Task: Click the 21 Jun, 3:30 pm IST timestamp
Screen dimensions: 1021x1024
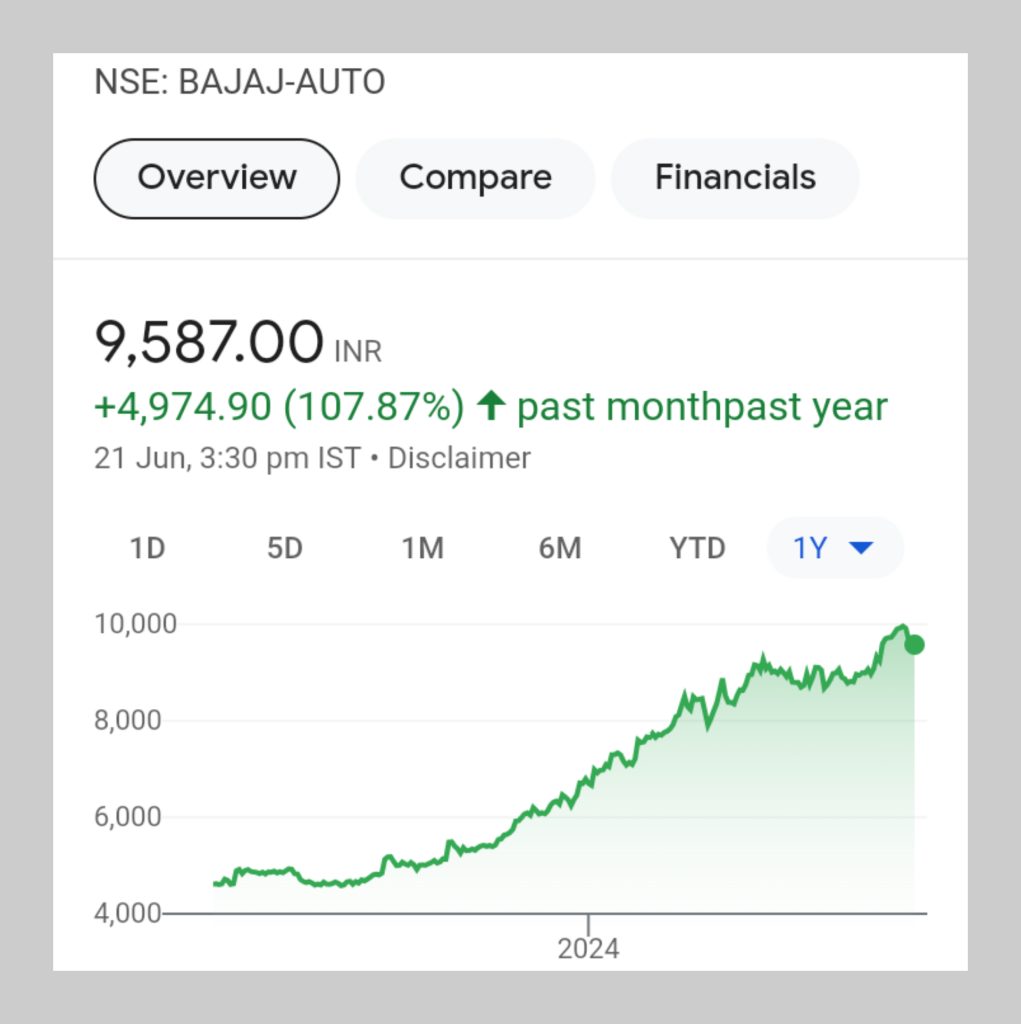Action: [x=227, y=458]
